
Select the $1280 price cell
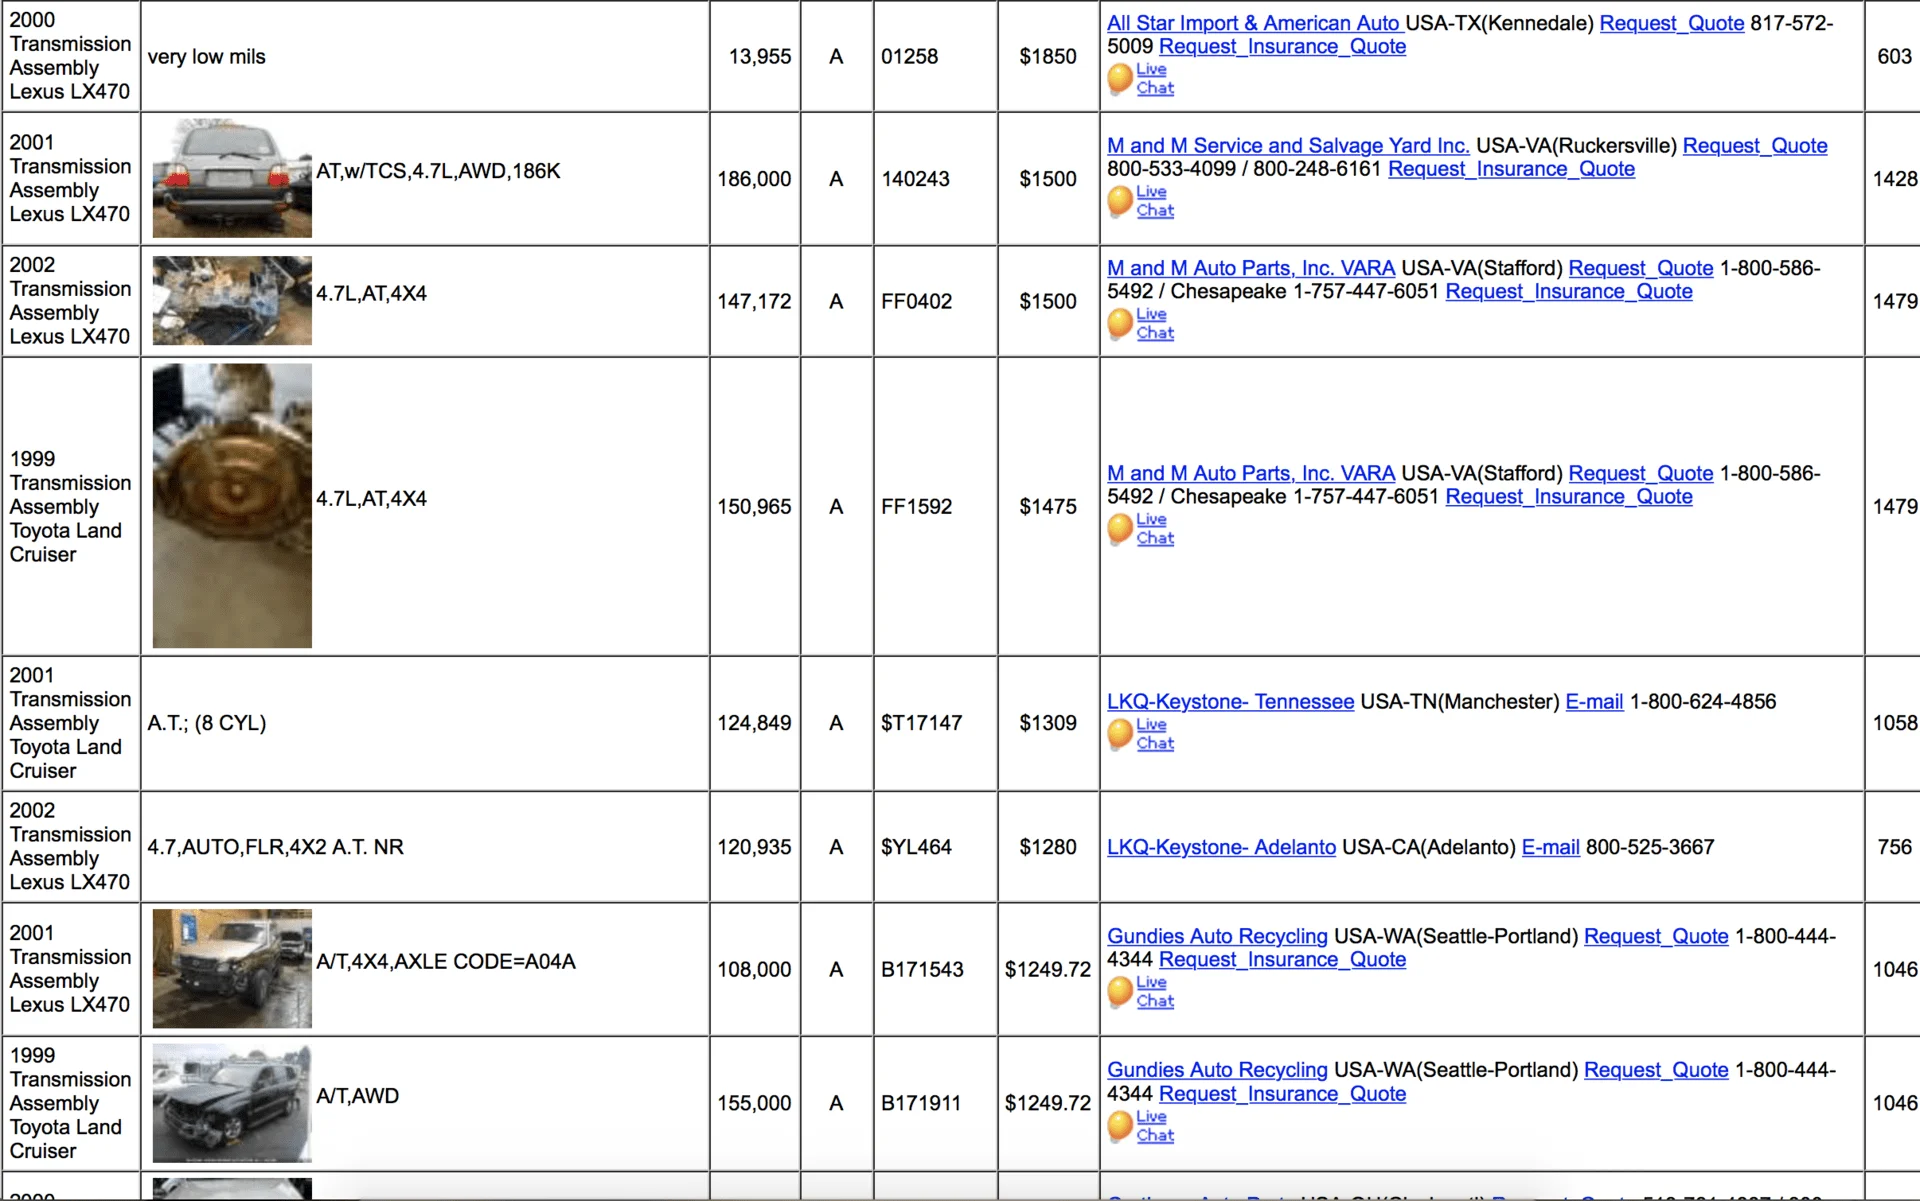1048,847
